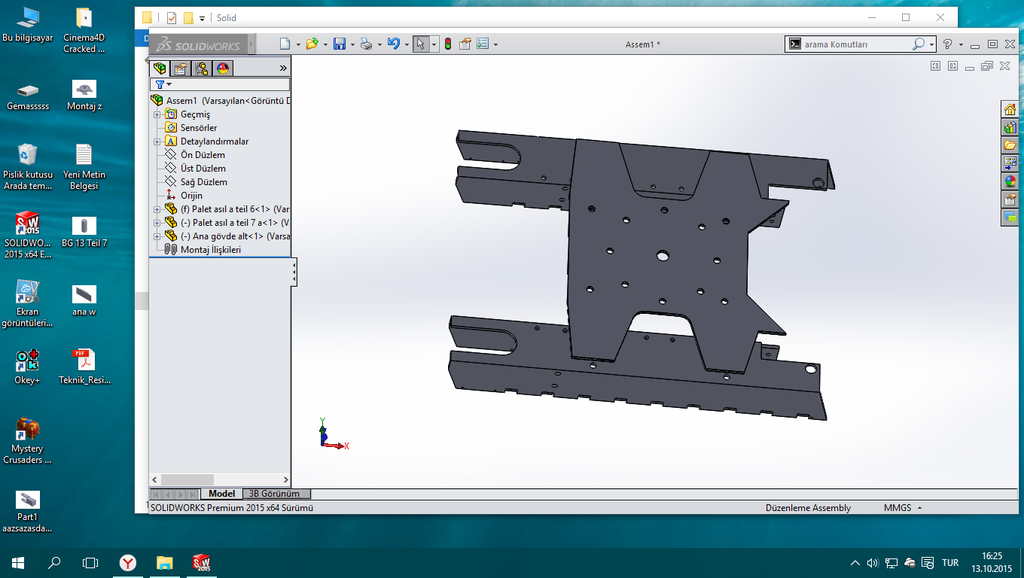Screen dimensions: 1024x578
Task: Select Ön Düzlem in feature tree
Action: [x=202, y=155]
